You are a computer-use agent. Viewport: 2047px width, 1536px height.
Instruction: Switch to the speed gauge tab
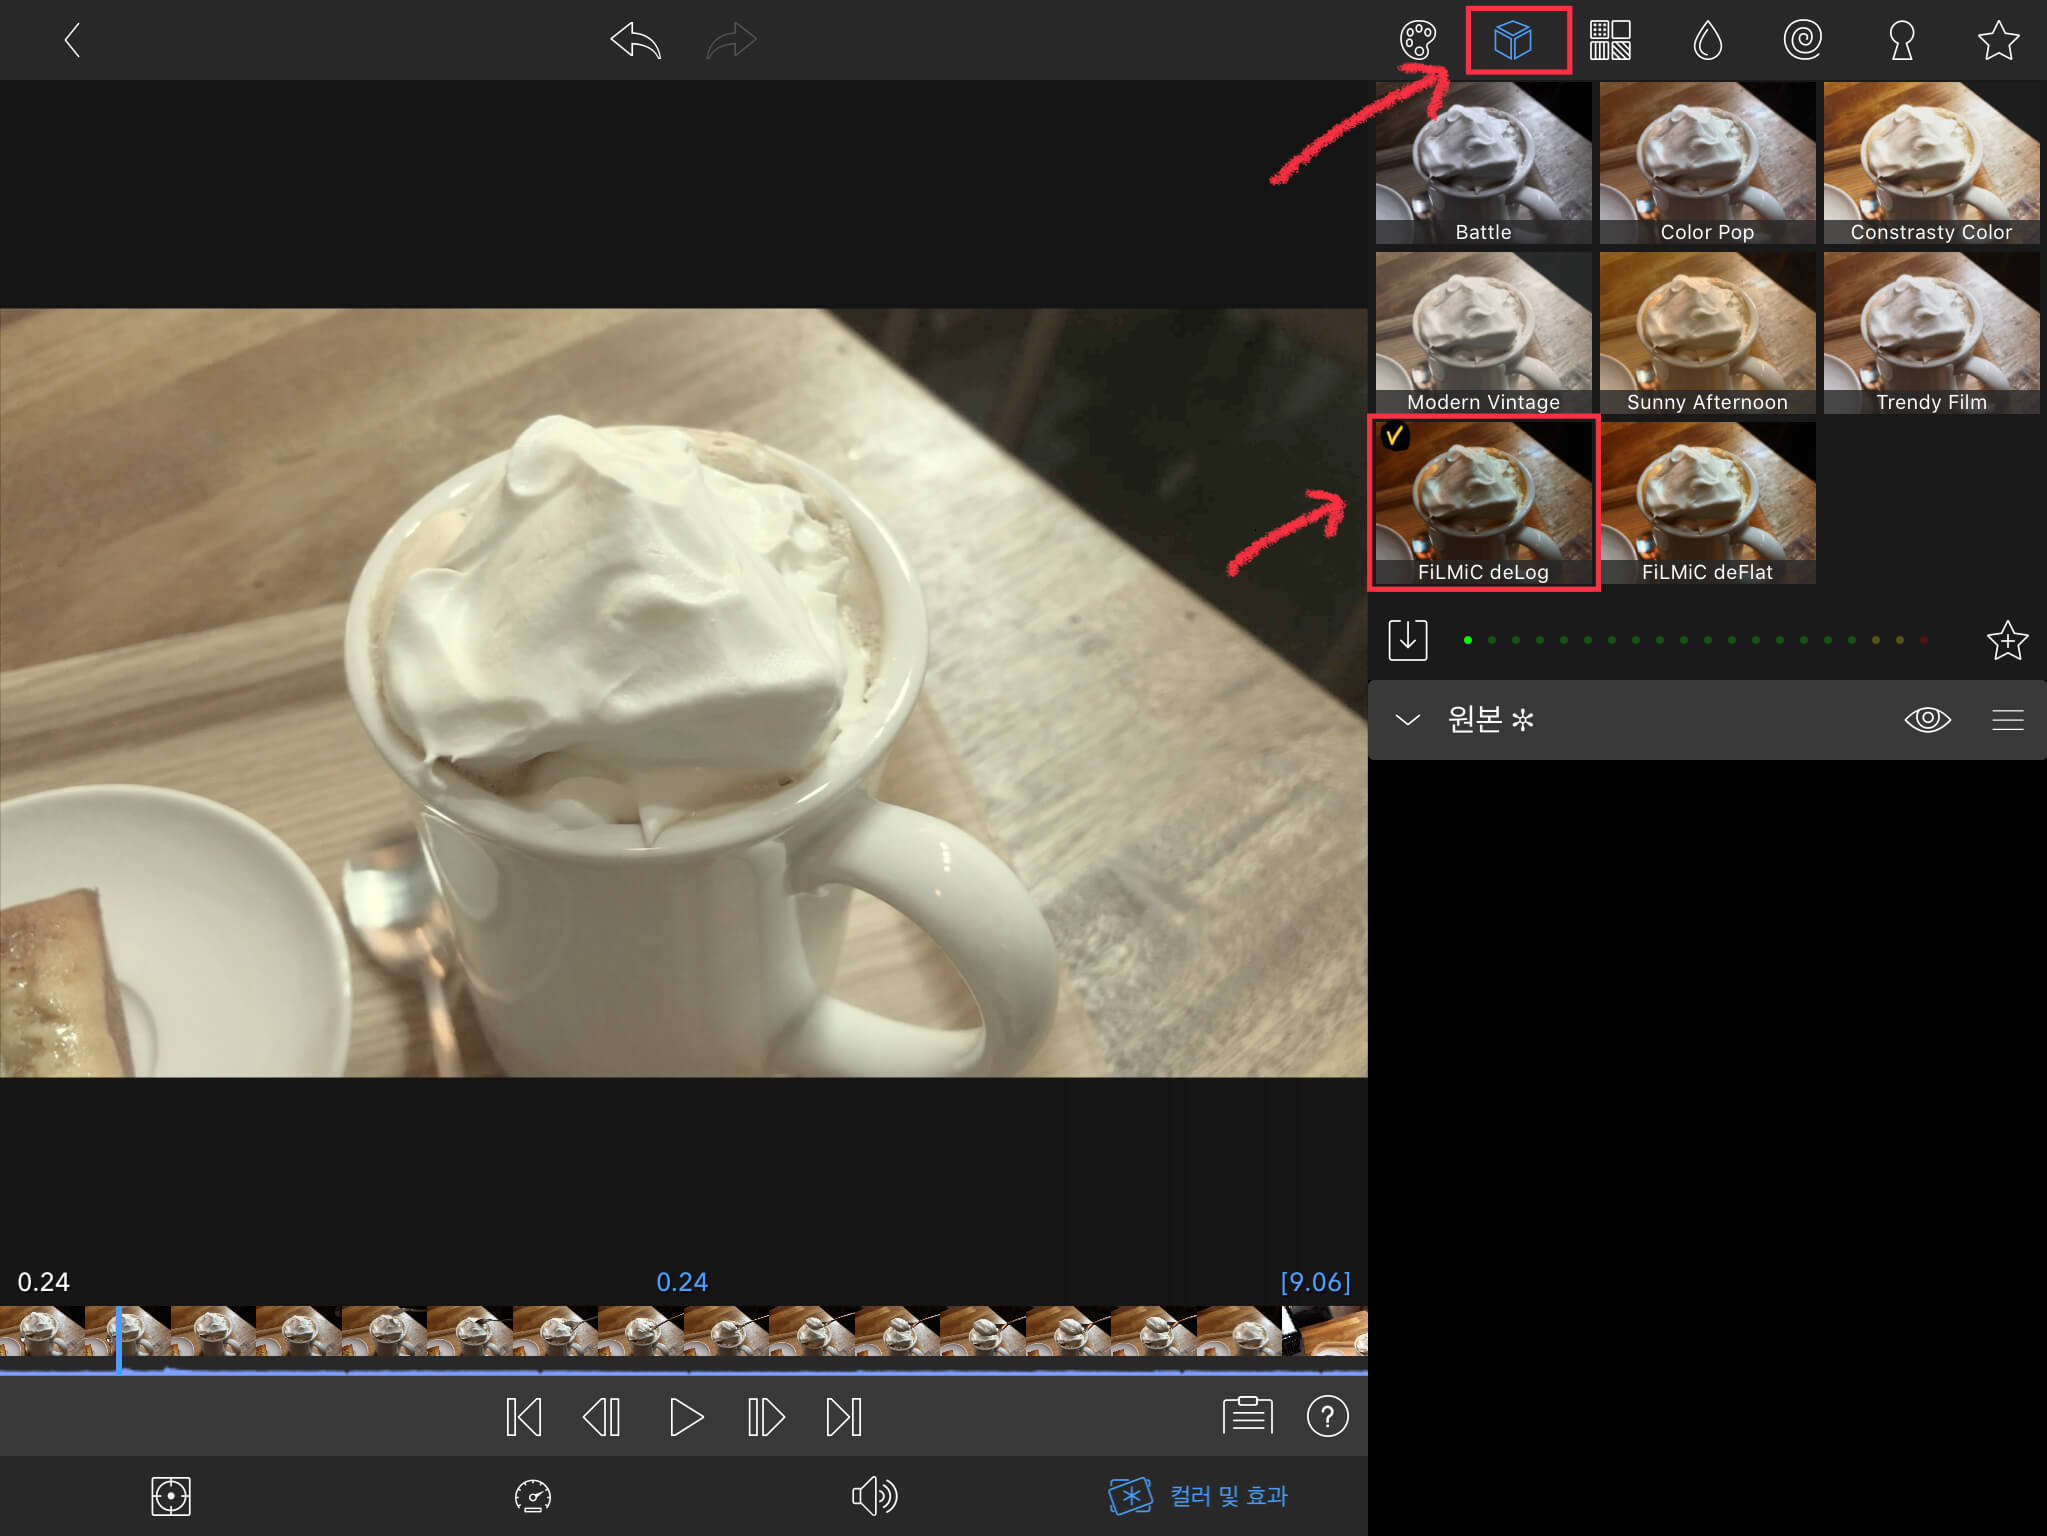[532, 1496]
